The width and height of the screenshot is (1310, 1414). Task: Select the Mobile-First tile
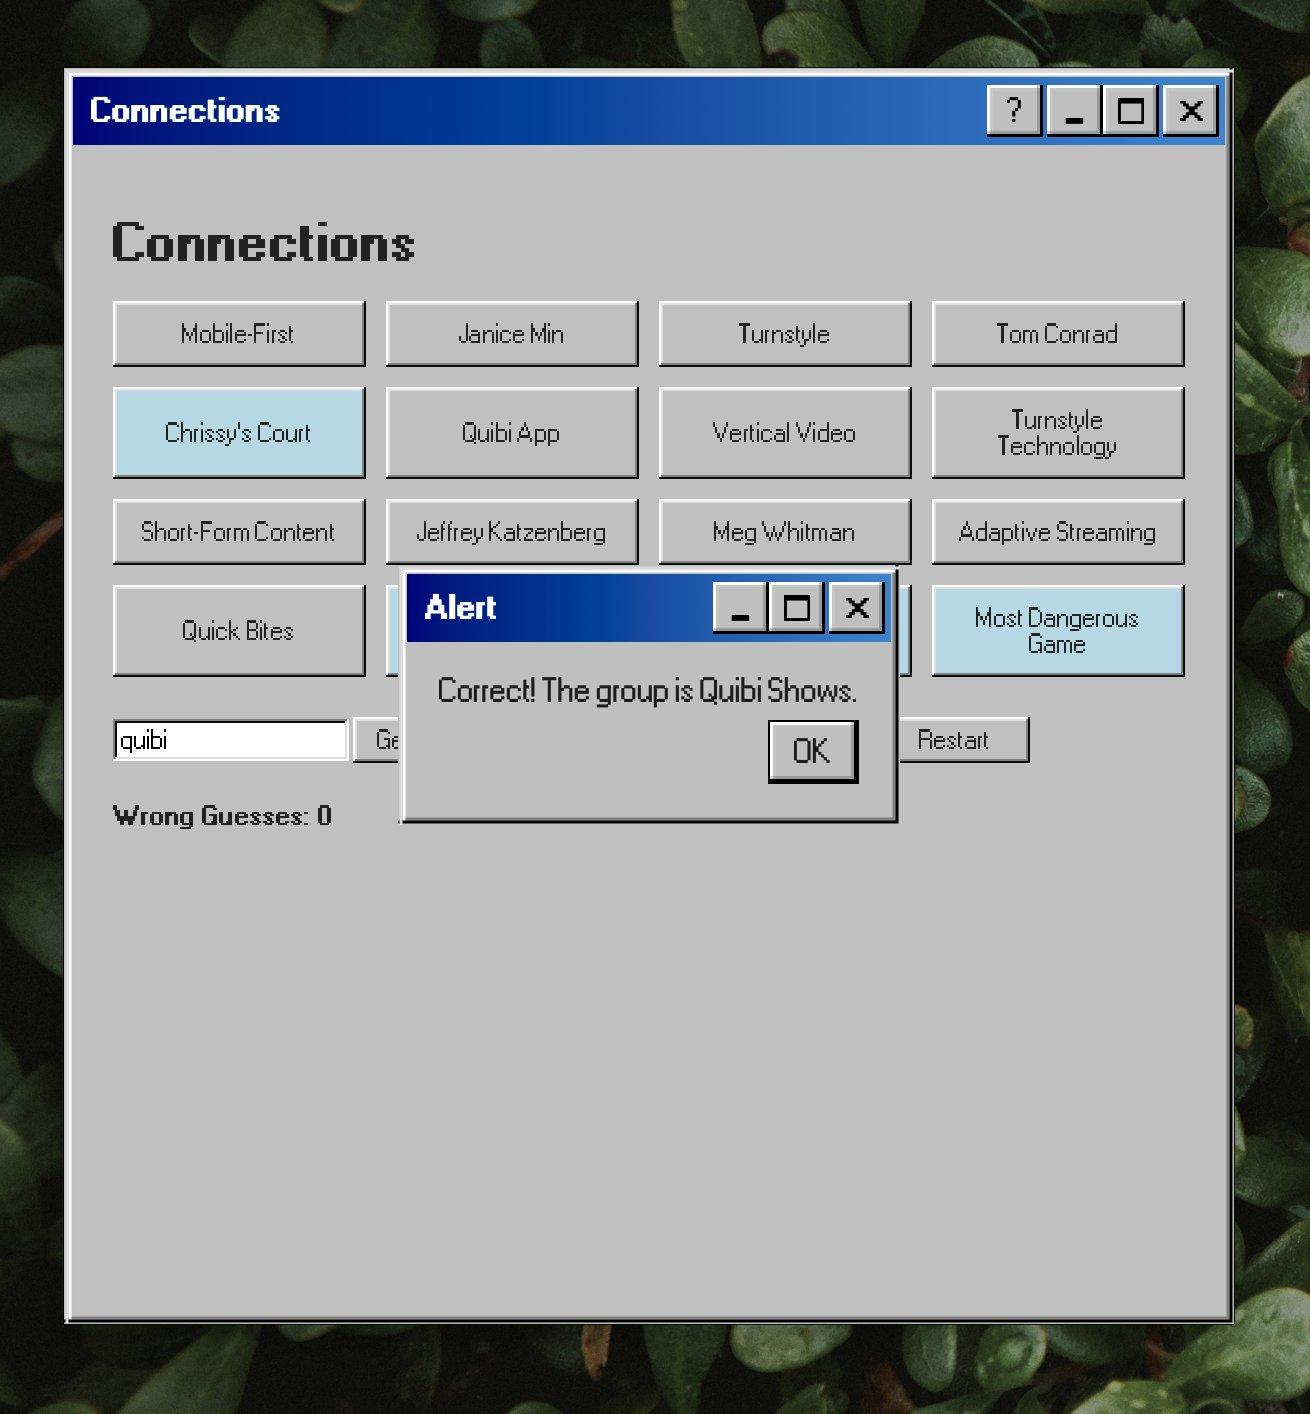tap(238, 334)
